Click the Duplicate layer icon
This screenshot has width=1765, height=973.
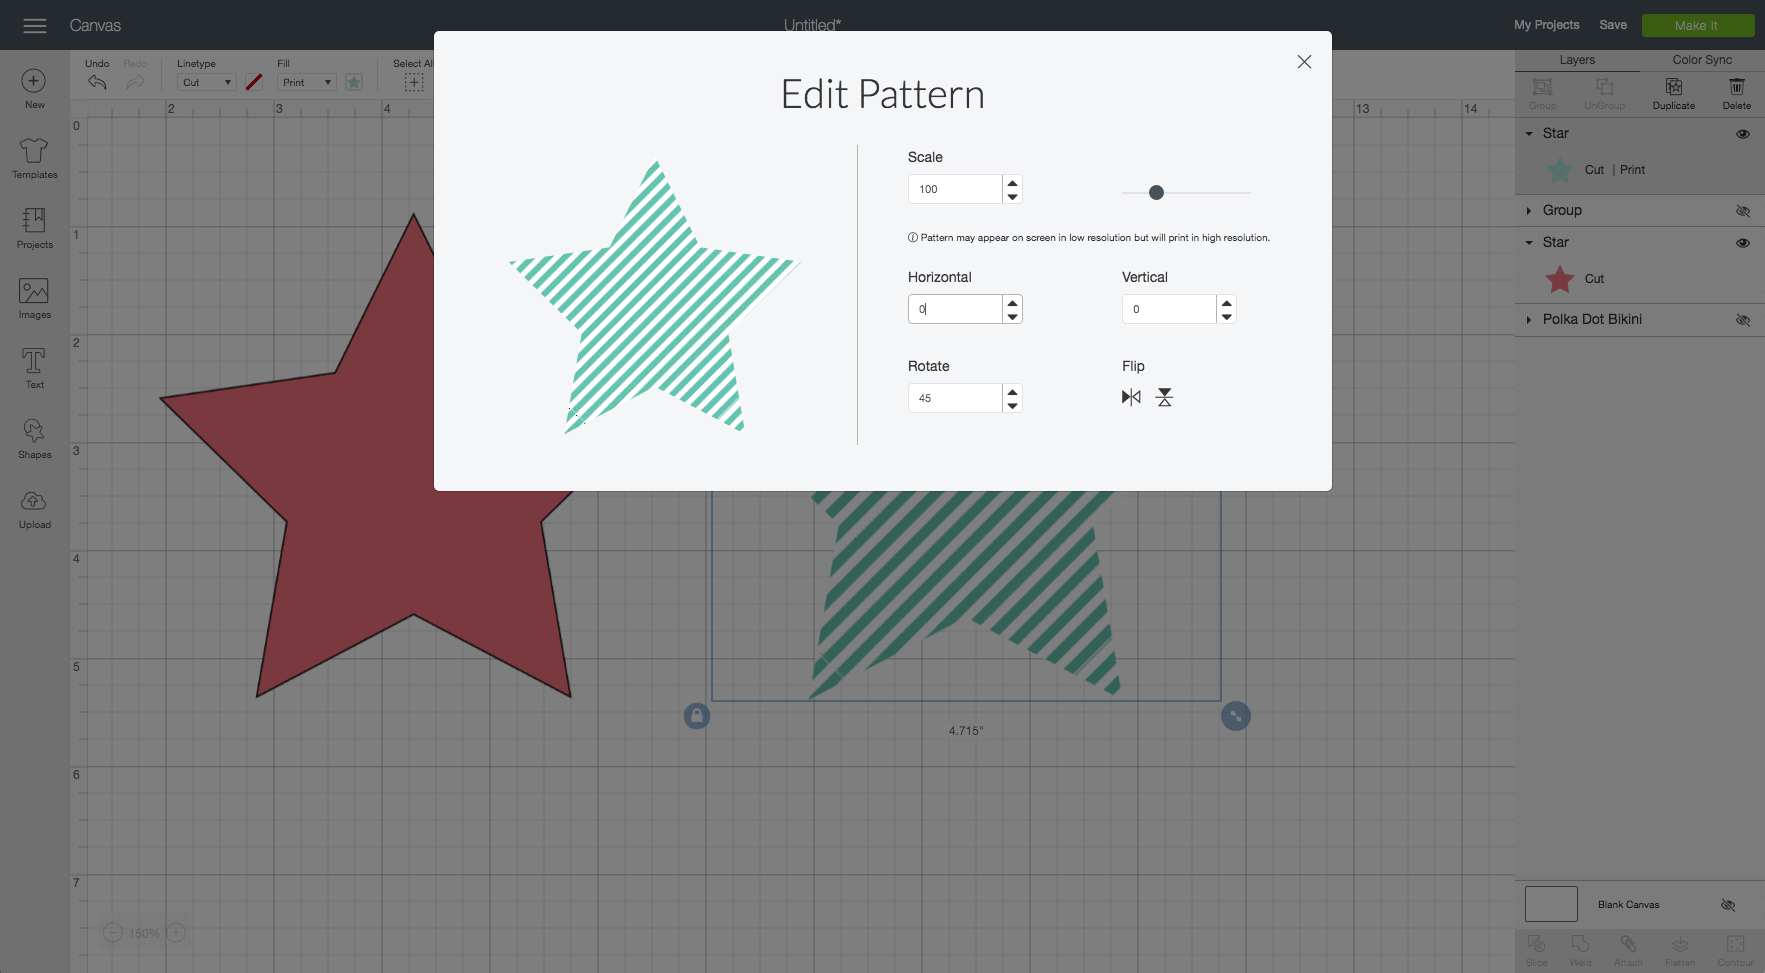(x=1673, y=92)
